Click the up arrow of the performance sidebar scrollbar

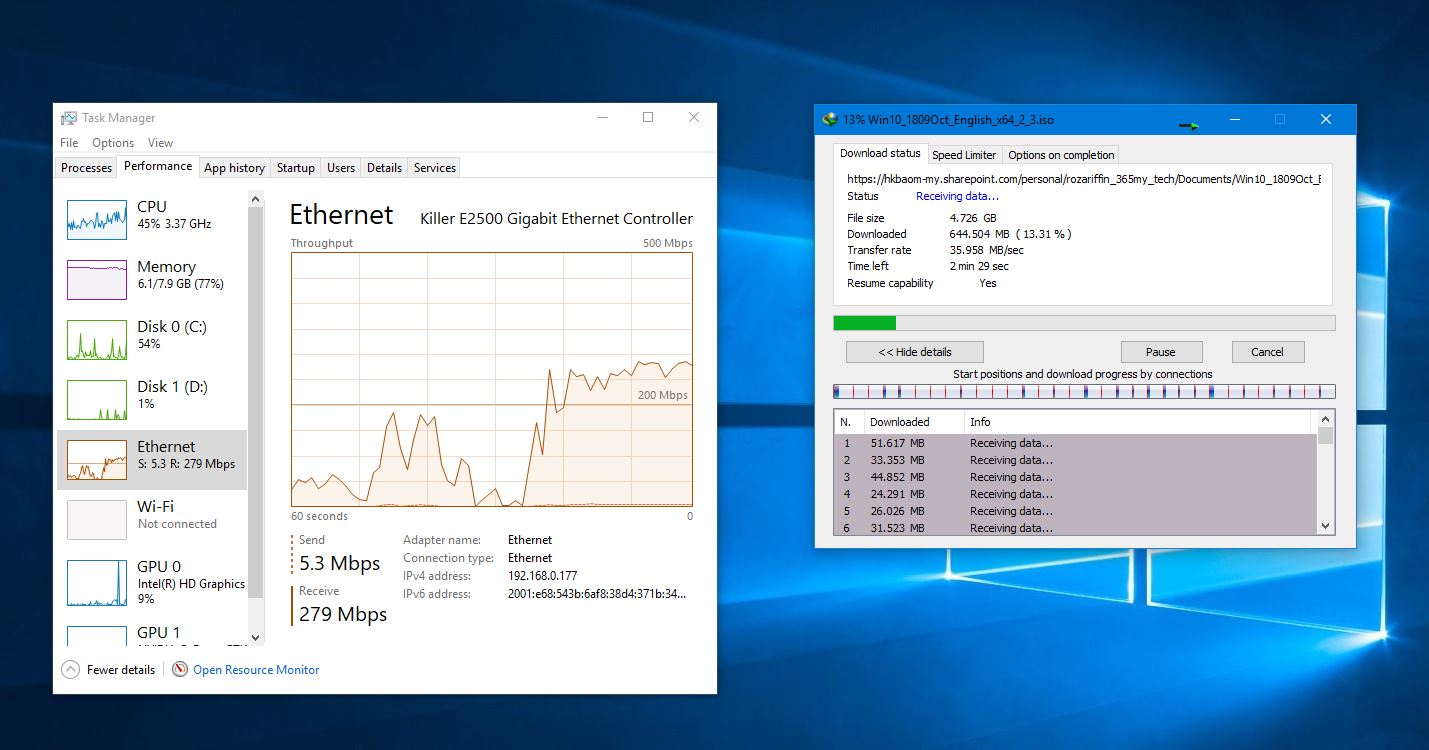coord(255,198)
